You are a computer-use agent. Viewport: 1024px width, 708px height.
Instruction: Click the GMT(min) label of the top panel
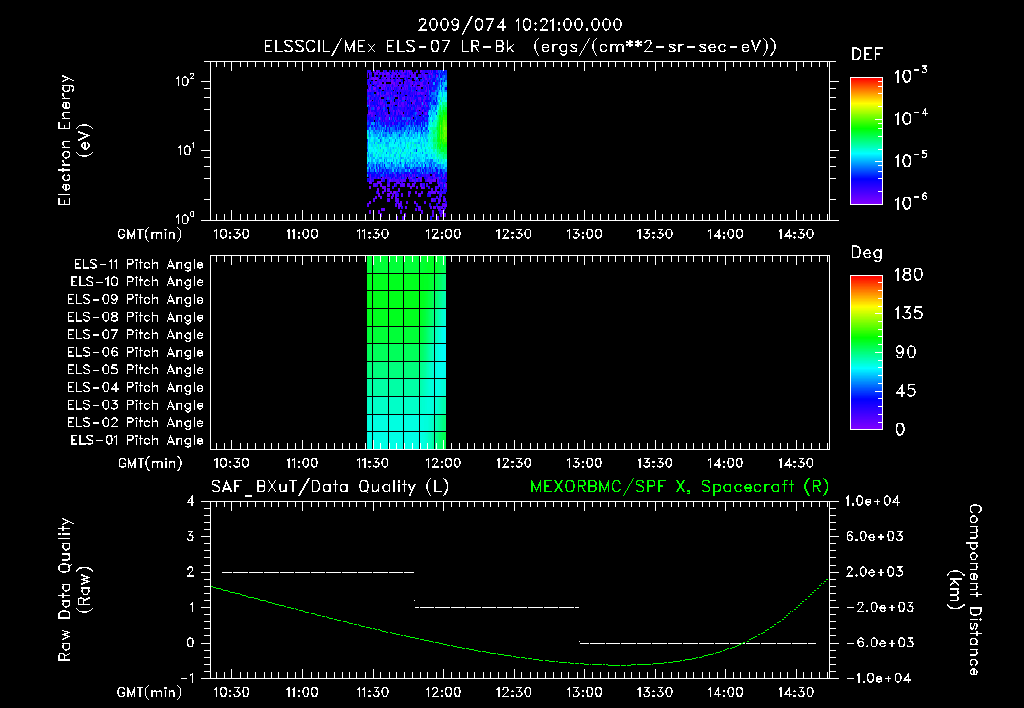pyautogui.click(x=150, y=234)
